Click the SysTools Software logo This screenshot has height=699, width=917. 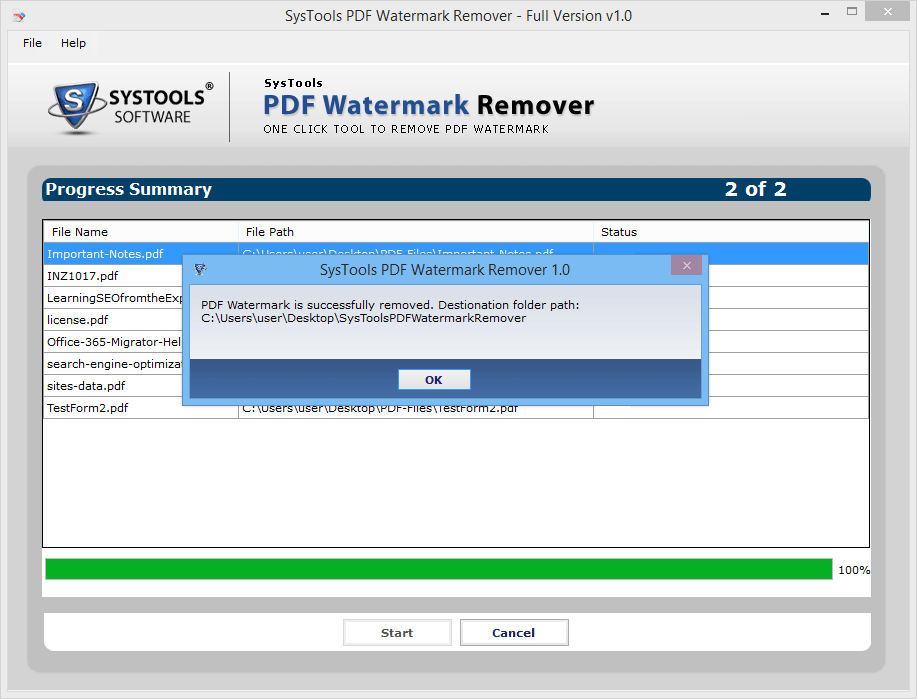[131, 105]
